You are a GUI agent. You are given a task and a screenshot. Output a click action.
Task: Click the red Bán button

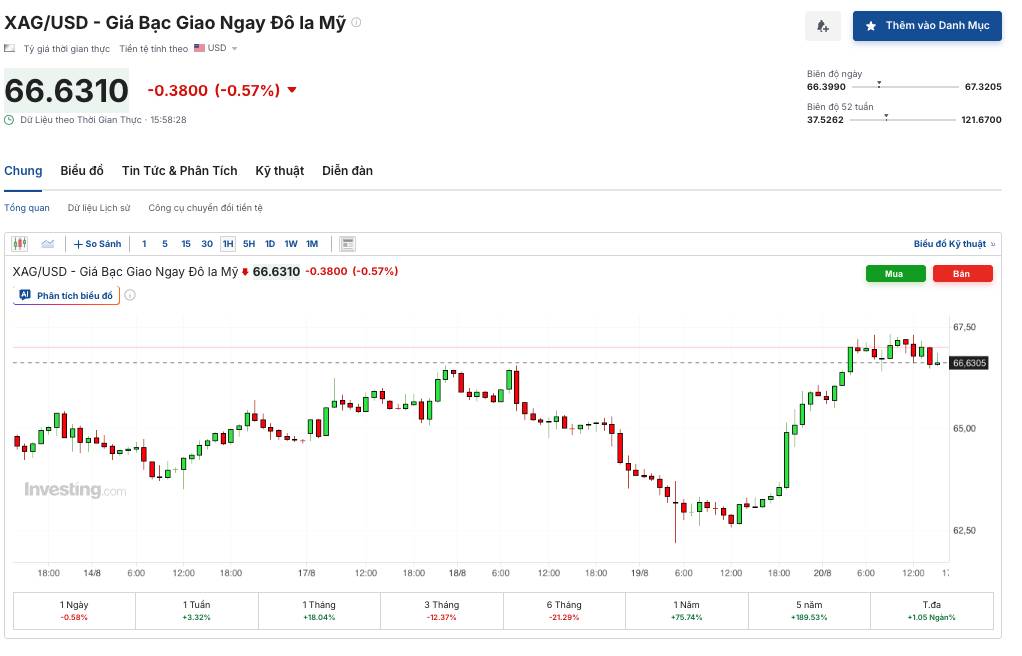pos(963,274)
